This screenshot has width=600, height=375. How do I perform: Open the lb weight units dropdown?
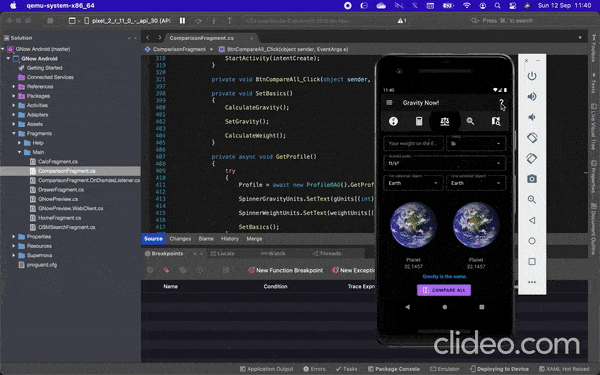click(x=476, y=143)
